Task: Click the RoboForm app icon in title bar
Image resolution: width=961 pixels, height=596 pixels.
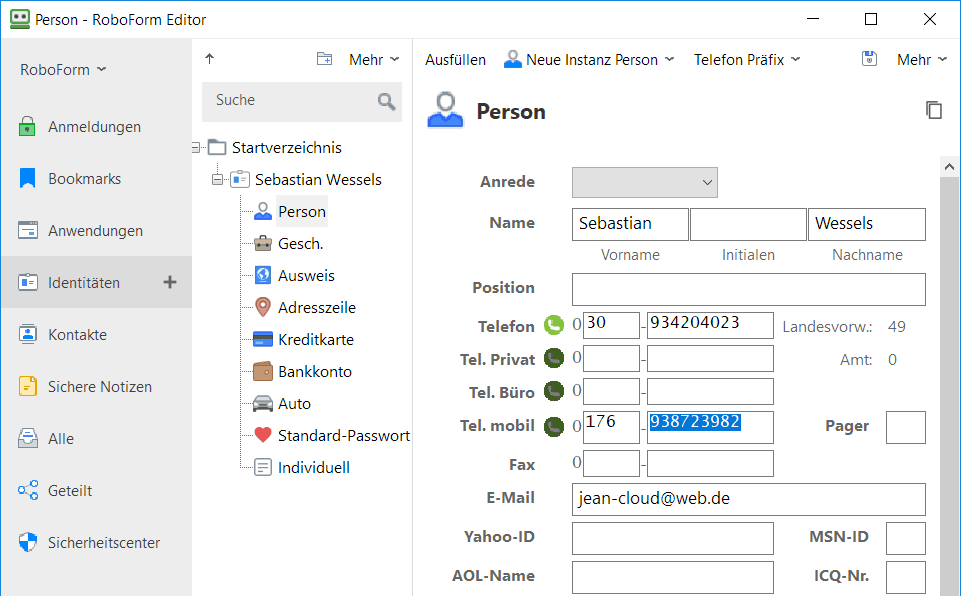Action: [x=20, y=19]
